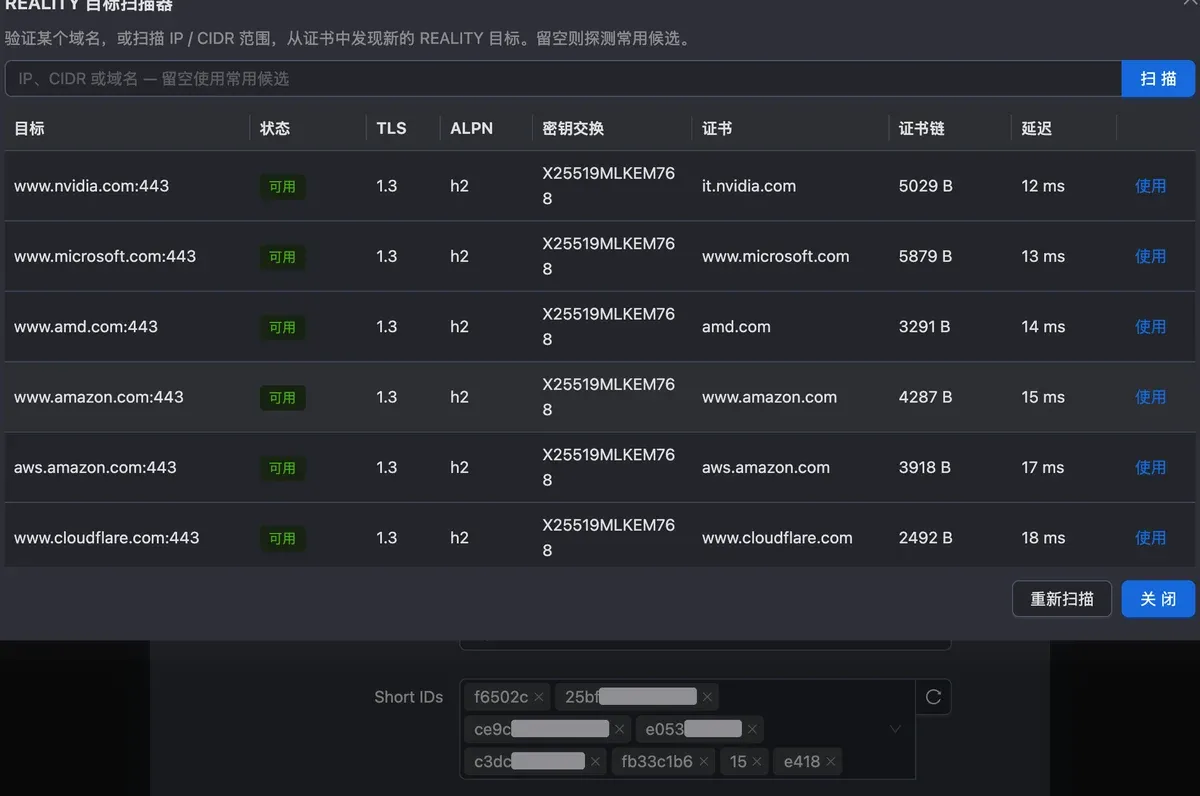Use the www.cloudflare.com:443 target
Screen dimensions: 1200x796
(x=1151, y=537)
